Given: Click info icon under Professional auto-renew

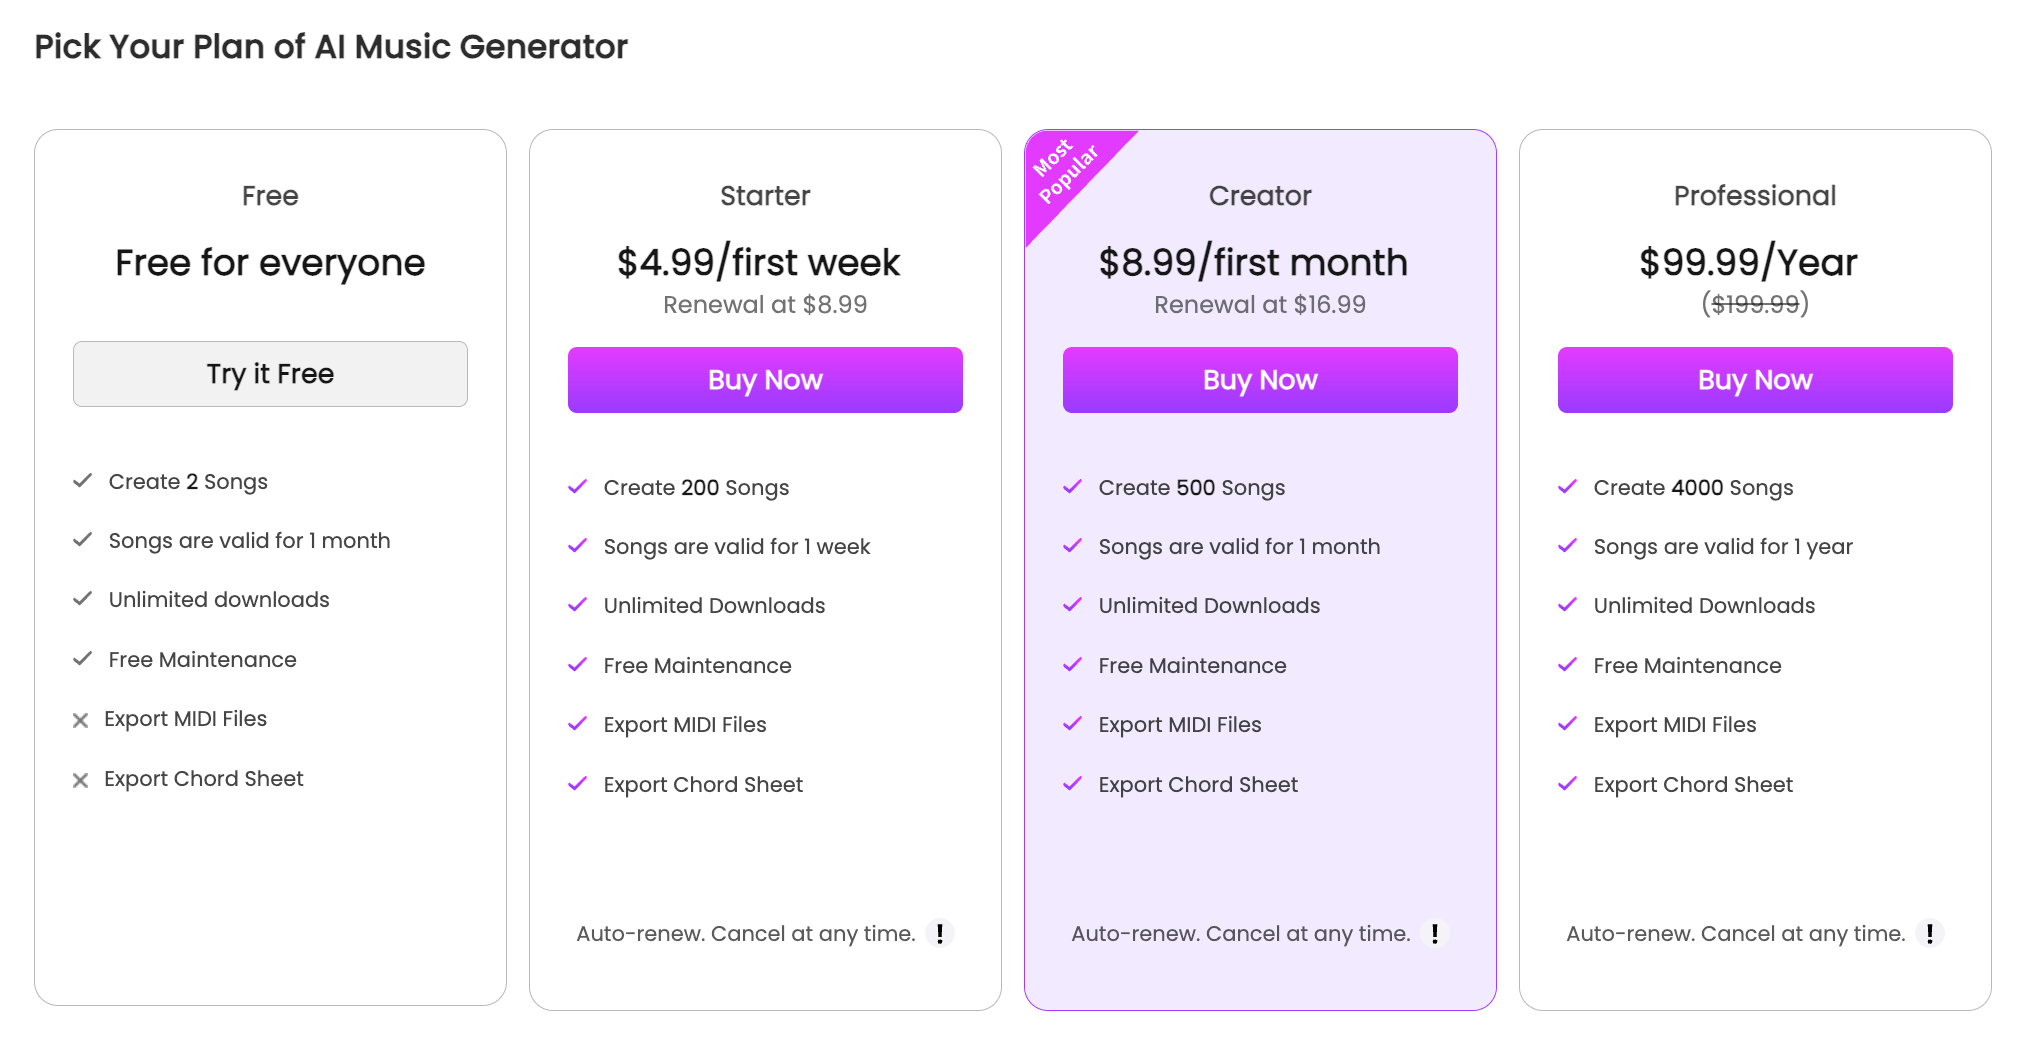Looking at the screenshot, I should coord(1930,933).
